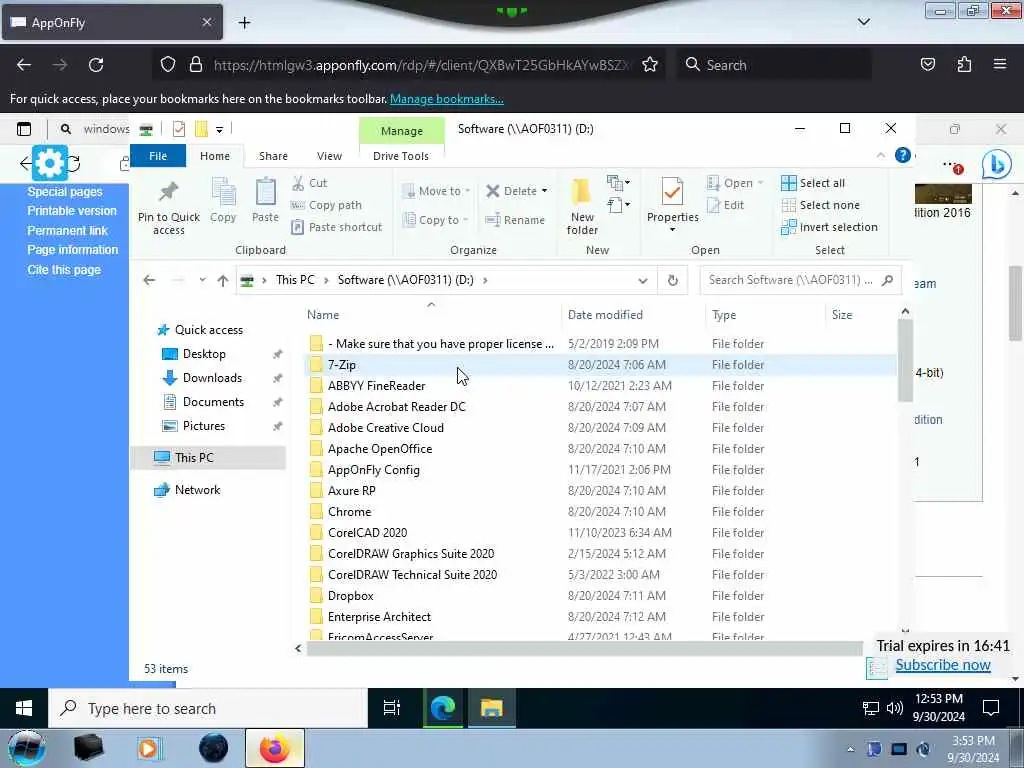The height and width of the screenshot is (768, 1024).
Task: Click the Subscribe now link
Action: point(942,665)
